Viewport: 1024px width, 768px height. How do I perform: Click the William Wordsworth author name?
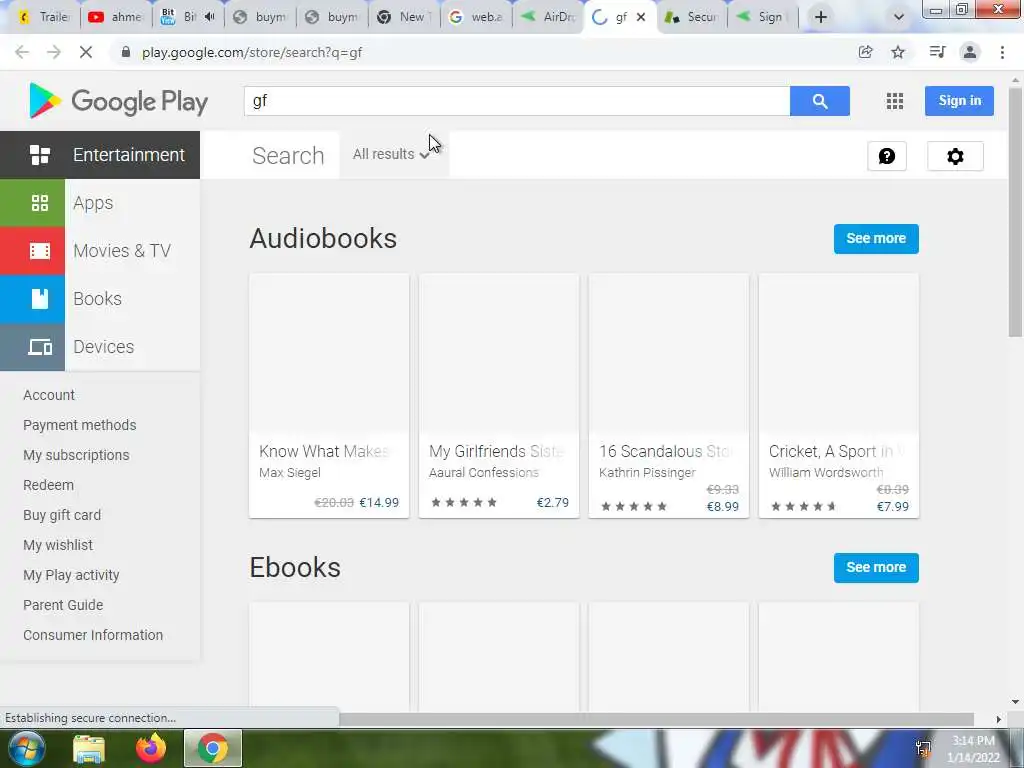pos(826,473)
